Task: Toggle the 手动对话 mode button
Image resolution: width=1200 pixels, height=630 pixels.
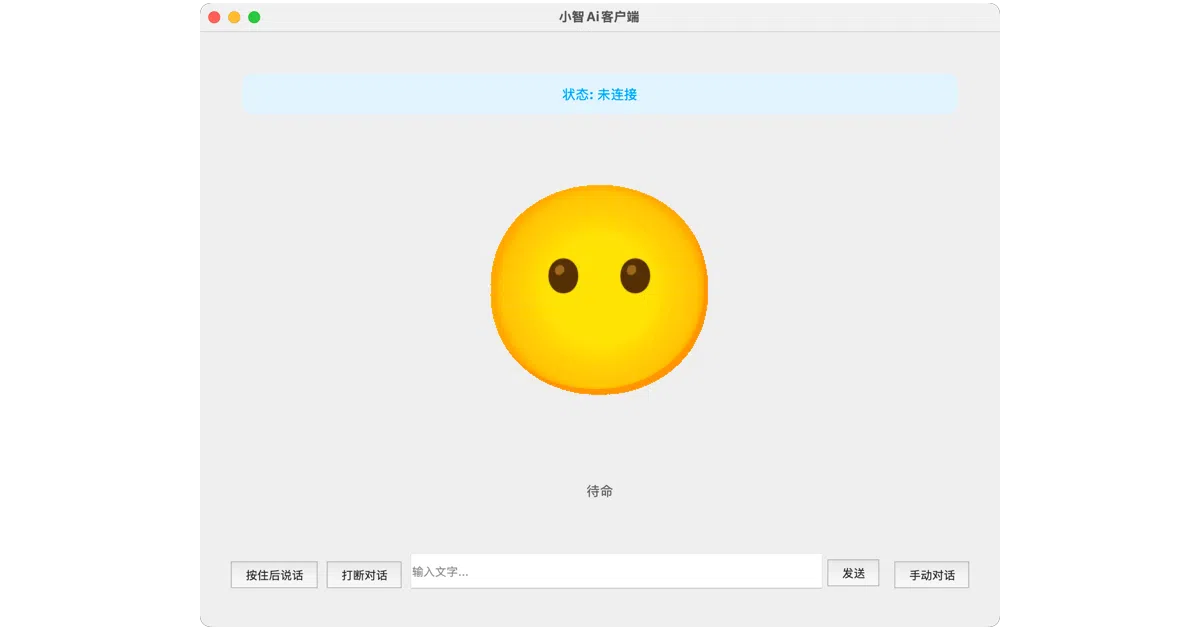Action: [x=931, y=575]
